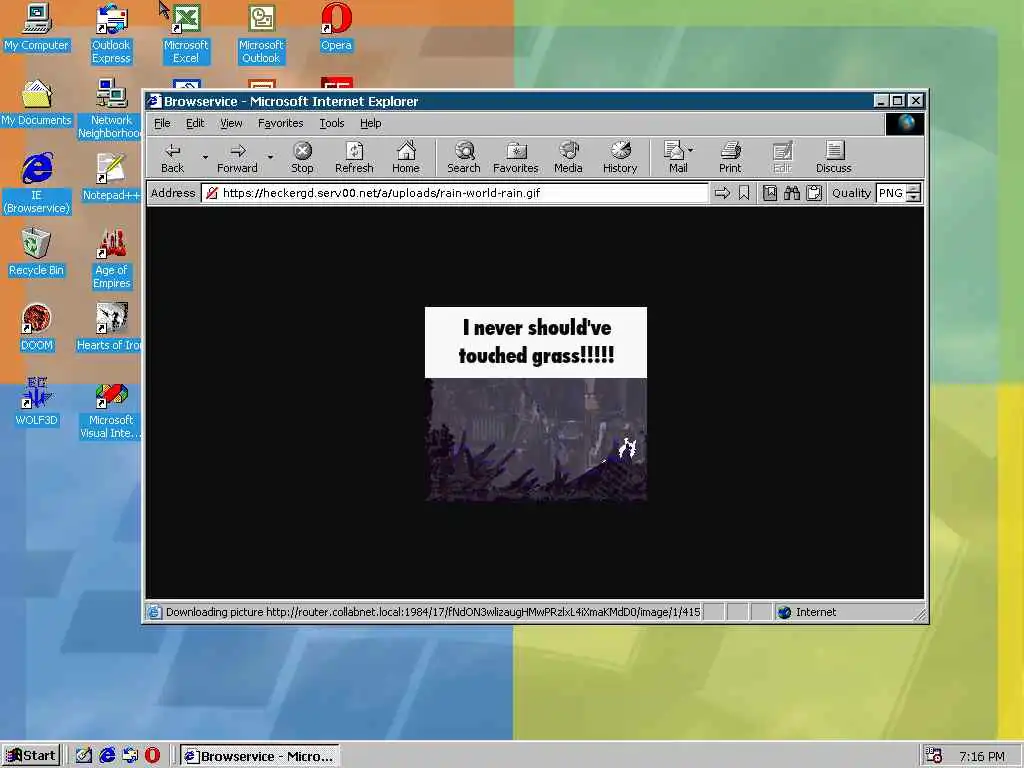The image size is (1024, 768).
Task: Open the Favorites pane from the toolbar
Action: pos(515,157)
